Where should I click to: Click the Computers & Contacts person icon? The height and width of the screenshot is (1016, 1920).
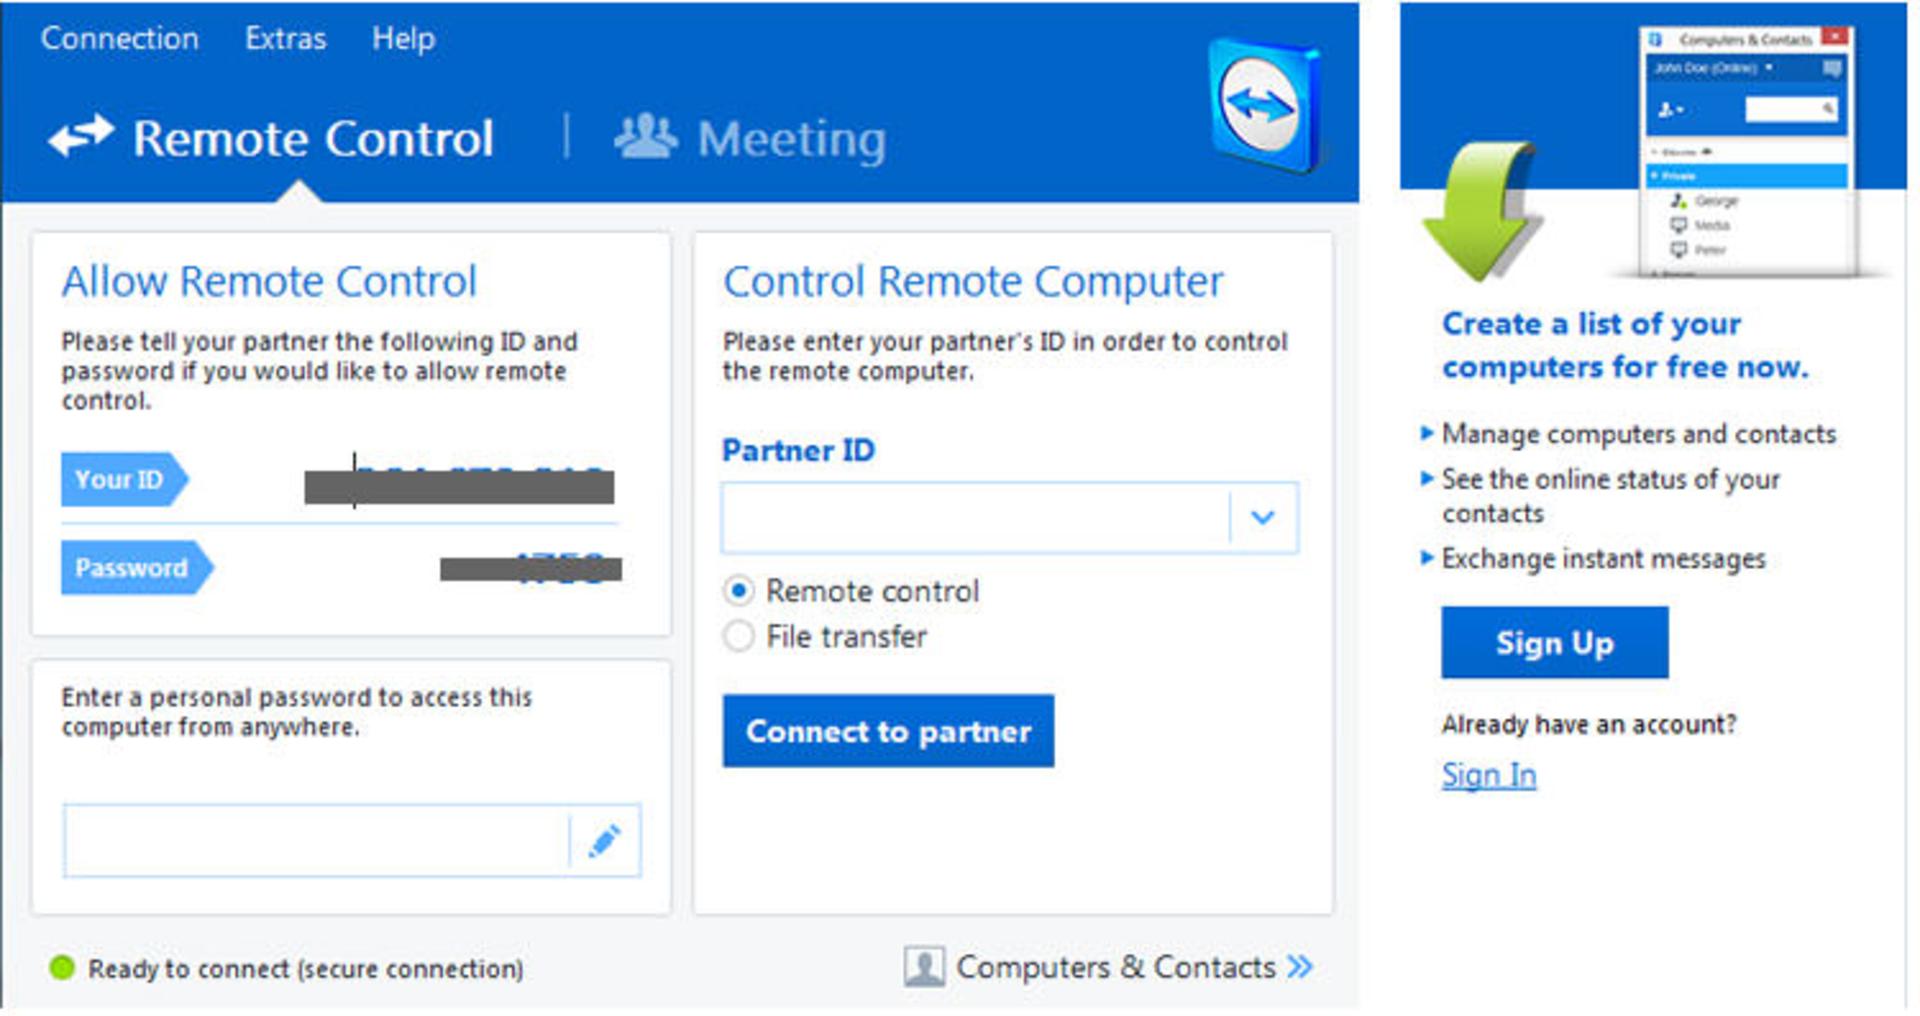[924, 967]
